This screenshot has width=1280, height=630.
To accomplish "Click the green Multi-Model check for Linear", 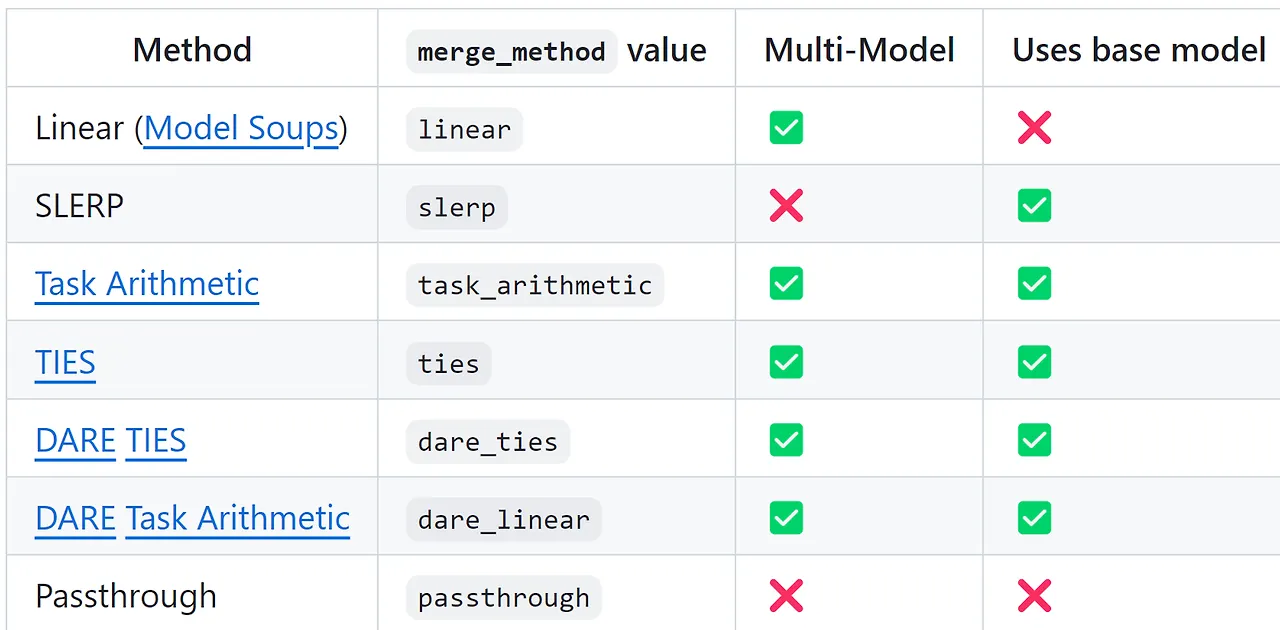I will coord(786,128).
